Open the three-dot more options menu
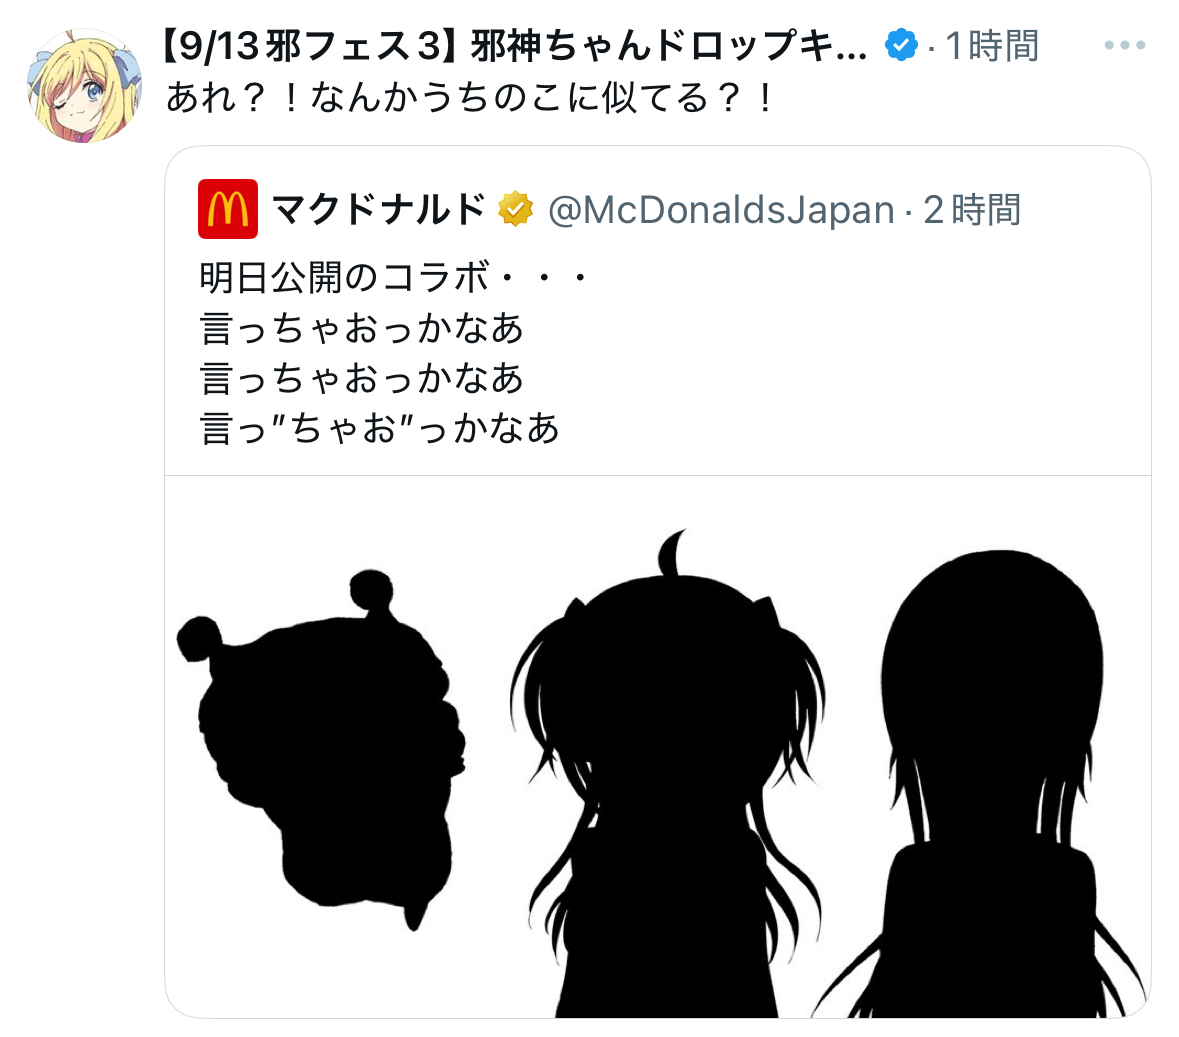This screenshot has height=1037, width=1179. coord(1124,46)
